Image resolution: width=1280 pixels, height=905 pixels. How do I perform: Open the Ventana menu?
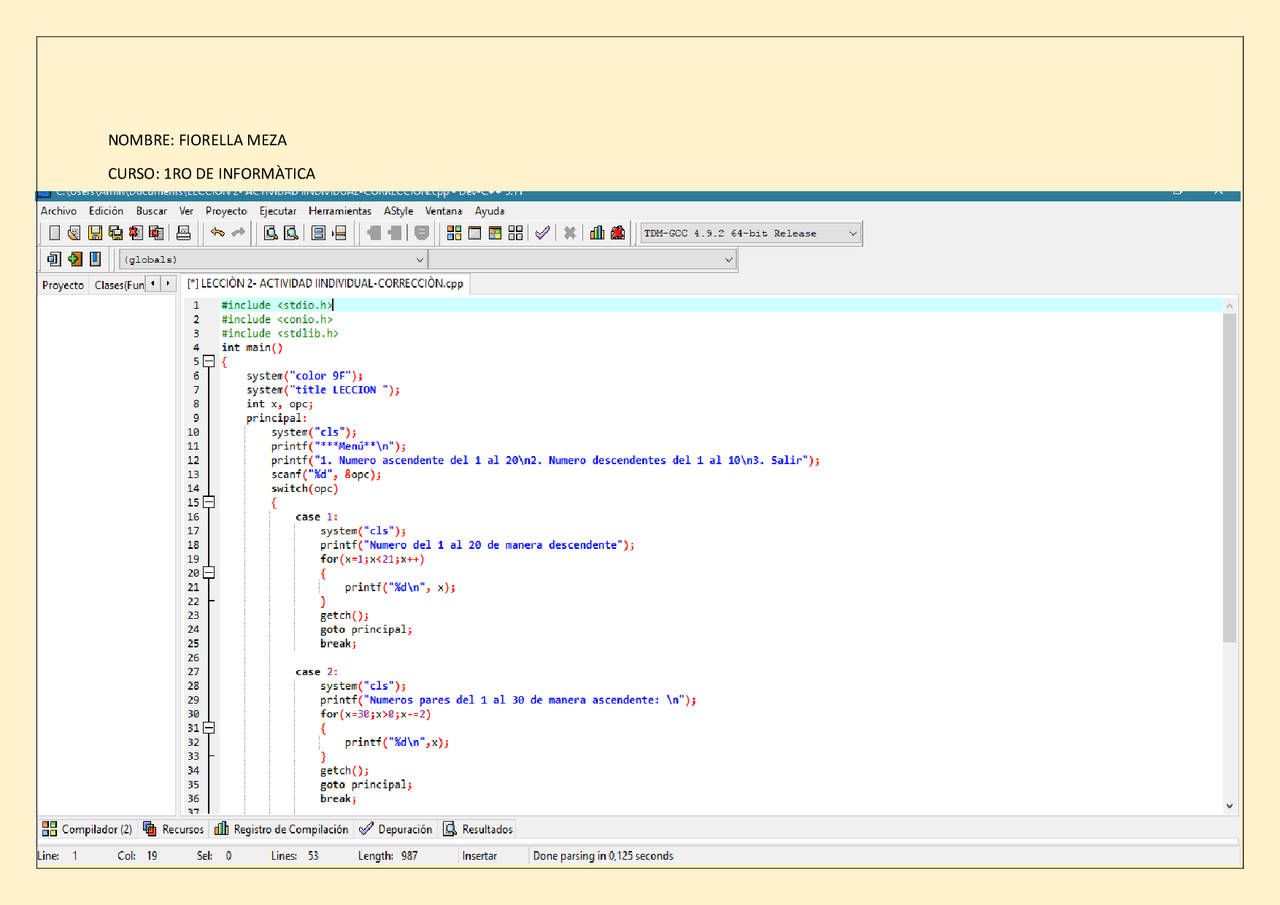point(444,211)
